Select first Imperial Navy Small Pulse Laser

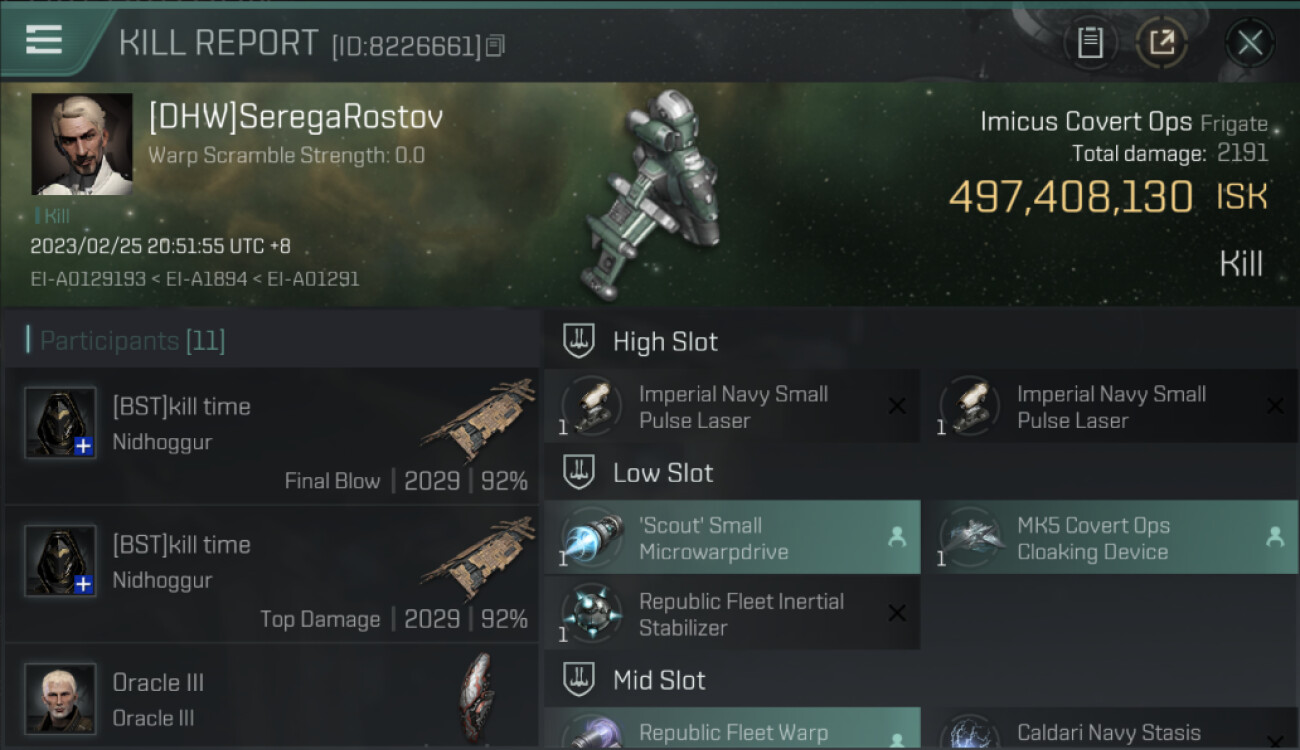click(x=732, y=407)
